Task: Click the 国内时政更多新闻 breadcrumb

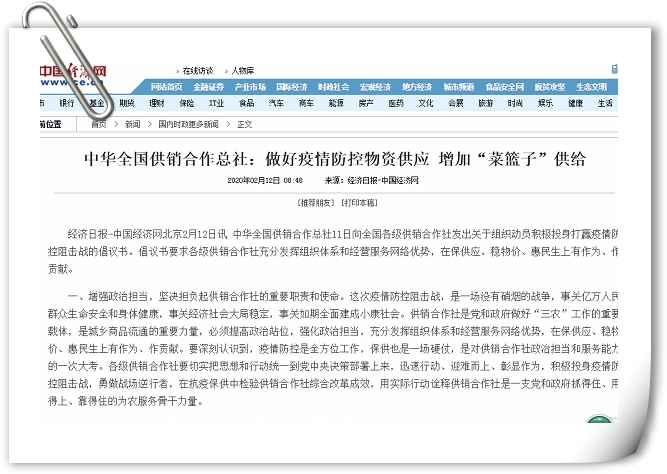Action: 188,124
